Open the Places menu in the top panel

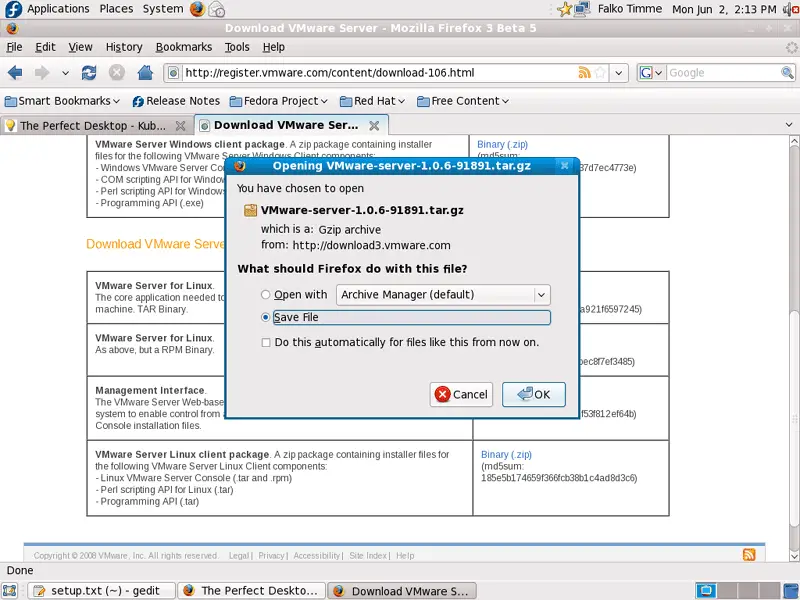click(116, 9)
